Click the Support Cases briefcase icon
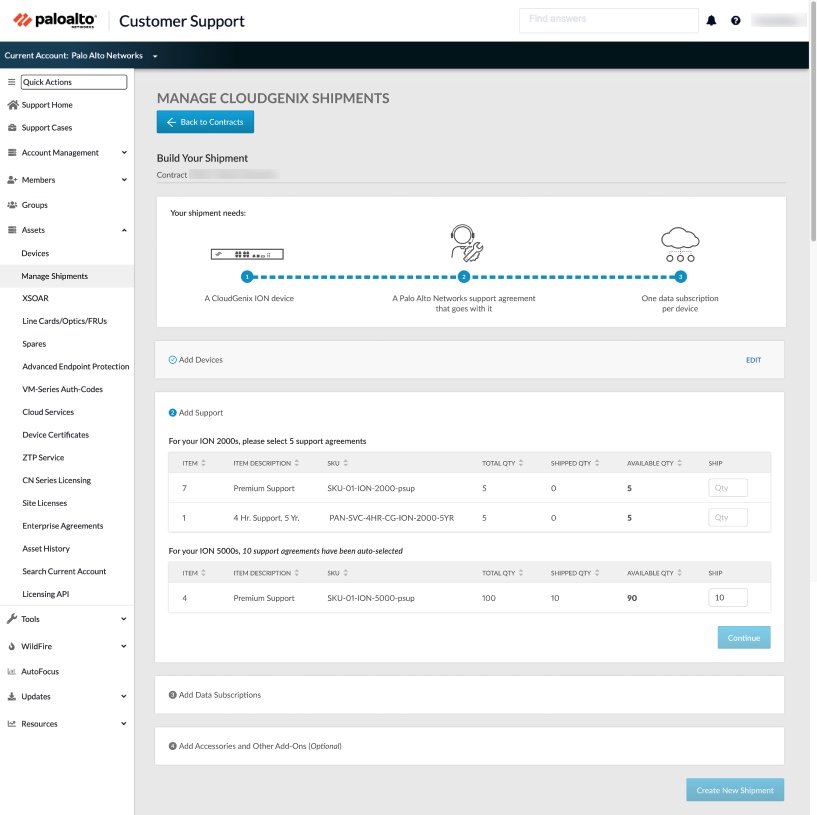Viewport: 817px width, 815px height. pyautogui.click(x=12, y=128)
